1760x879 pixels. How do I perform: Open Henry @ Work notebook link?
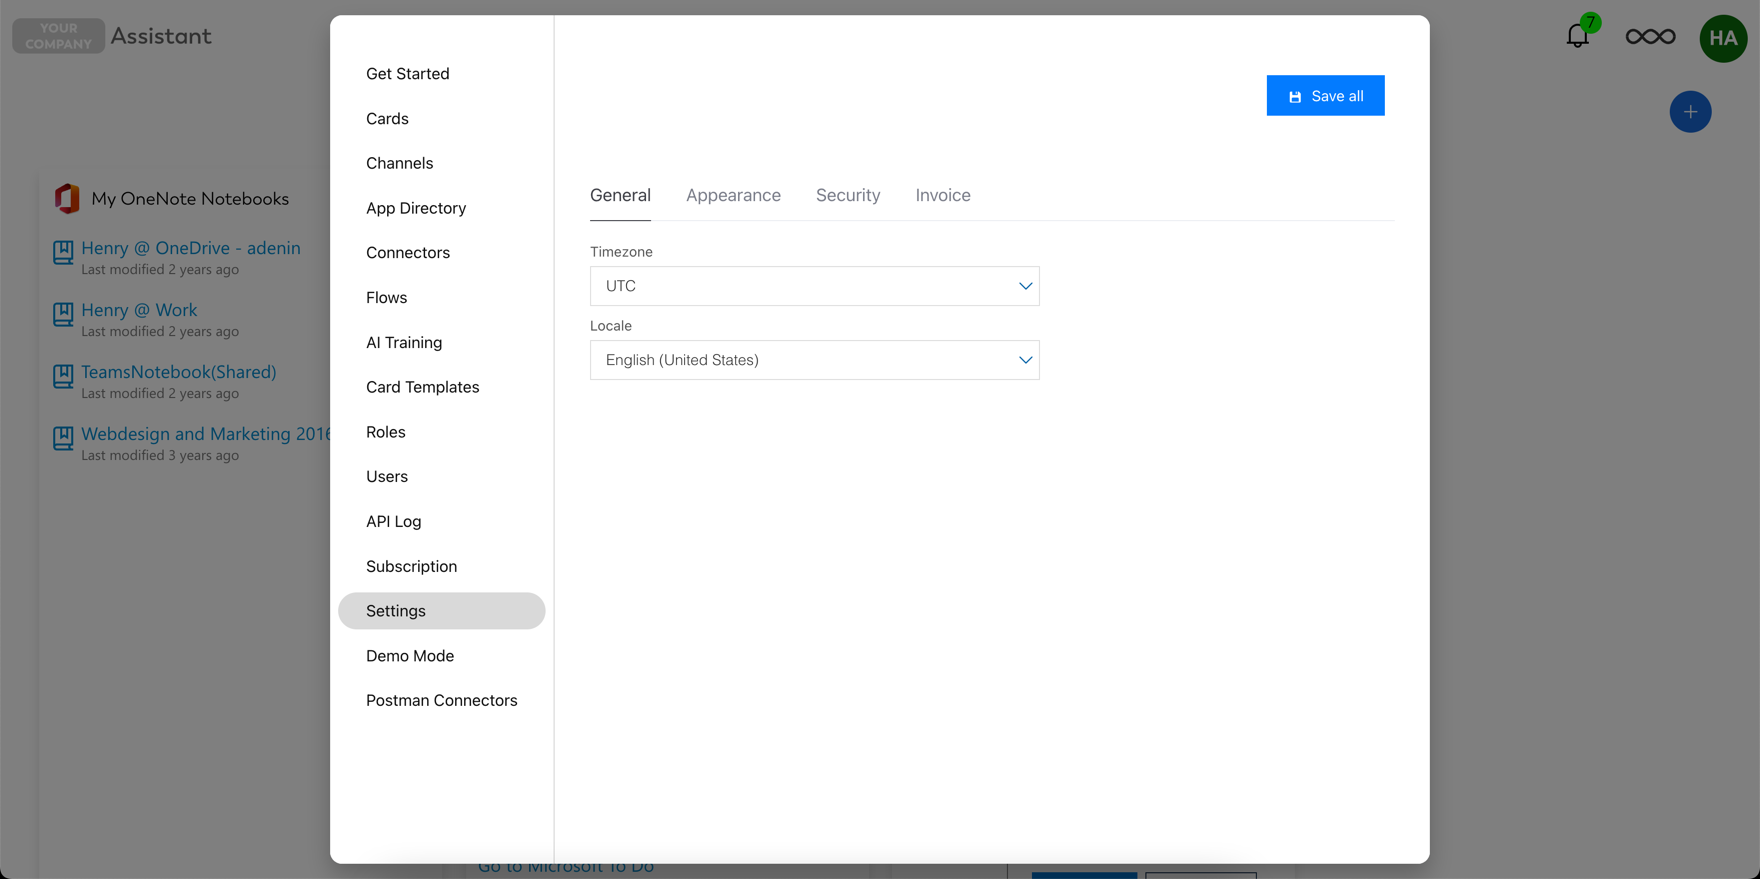pos(139,310)
